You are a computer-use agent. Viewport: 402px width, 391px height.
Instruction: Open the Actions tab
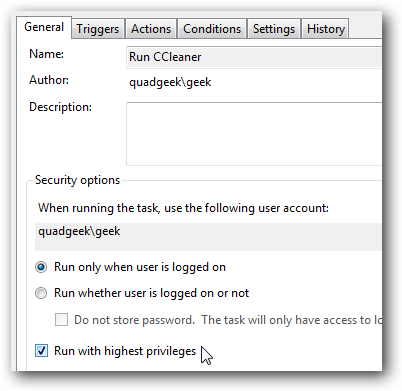[x=151, y=29]
